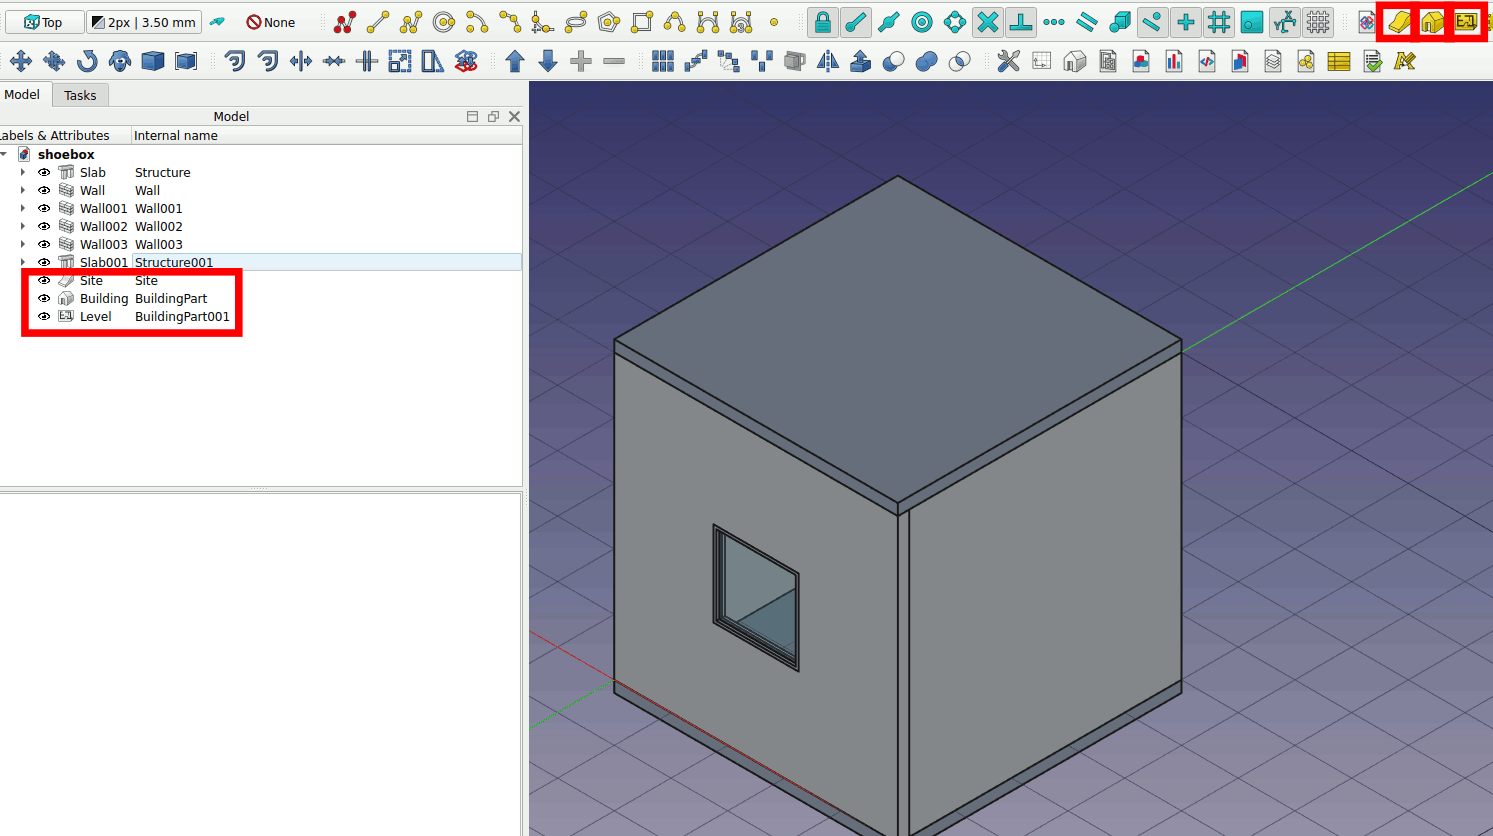This screenshot has width=1493, height=836.
Task: Click the Mirror tool icon
Action: [828, 62]
